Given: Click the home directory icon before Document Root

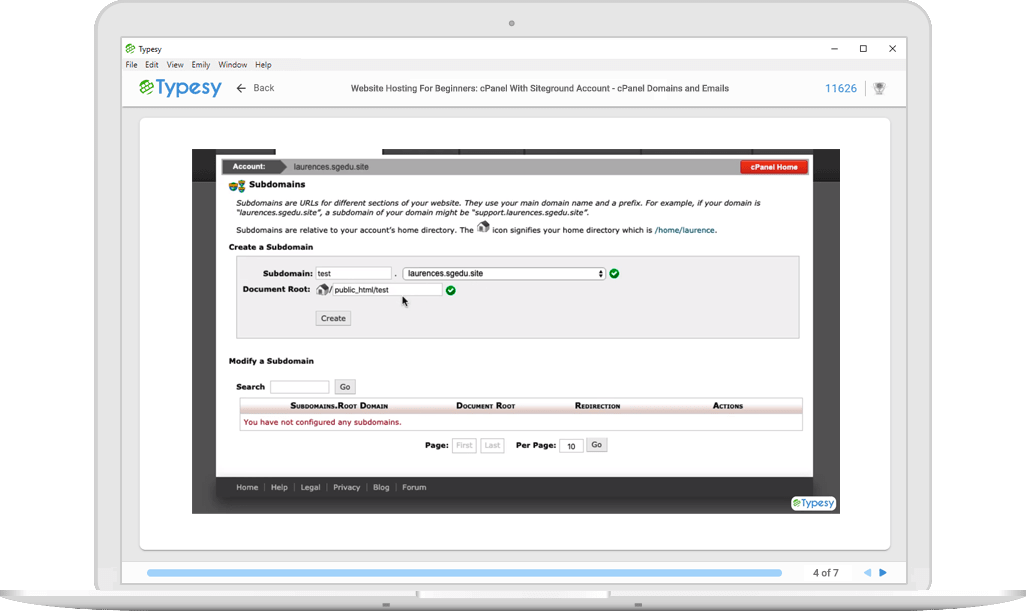Looking at the screenshot, I should [322, 289].
